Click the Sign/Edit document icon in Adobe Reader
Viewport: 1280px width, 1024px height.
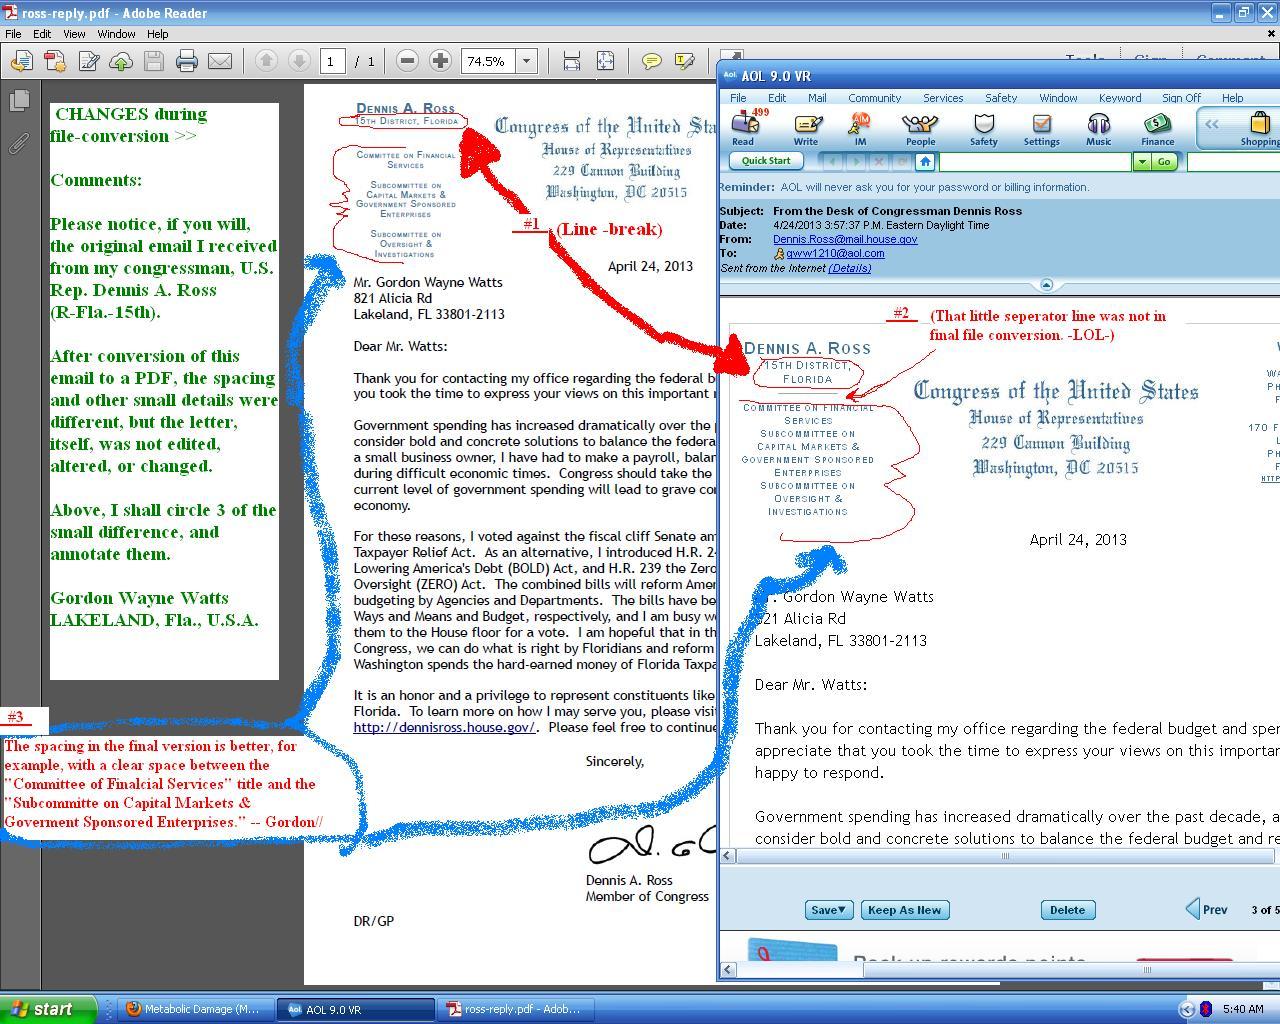point(88,61)
